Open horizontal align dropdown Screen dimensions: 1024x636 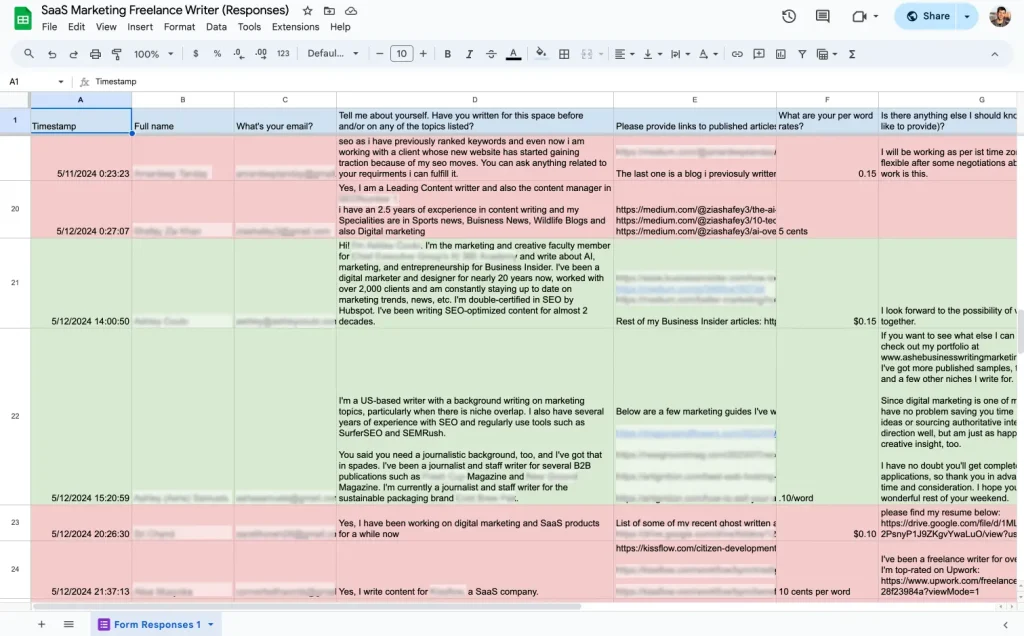624,54
